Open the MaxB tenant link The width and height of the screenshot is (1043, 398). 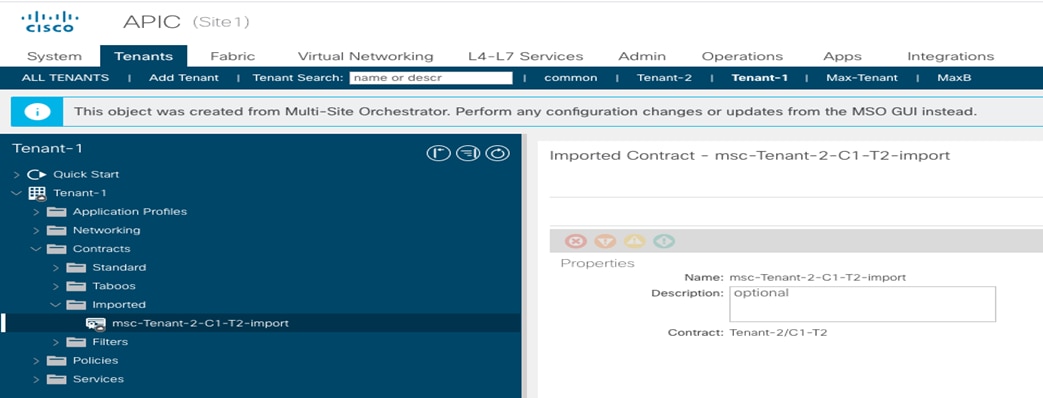(955, 78)
